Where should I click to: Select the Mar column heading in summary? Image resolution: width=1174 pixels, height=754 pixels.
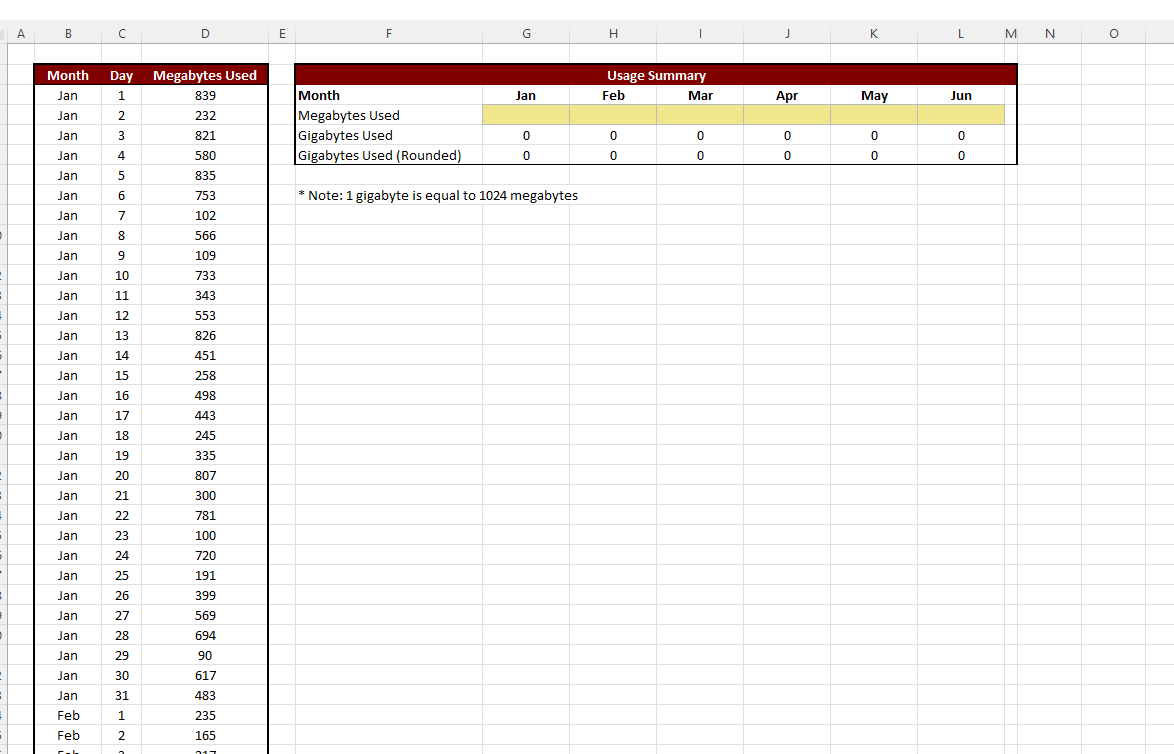(700, 95)
